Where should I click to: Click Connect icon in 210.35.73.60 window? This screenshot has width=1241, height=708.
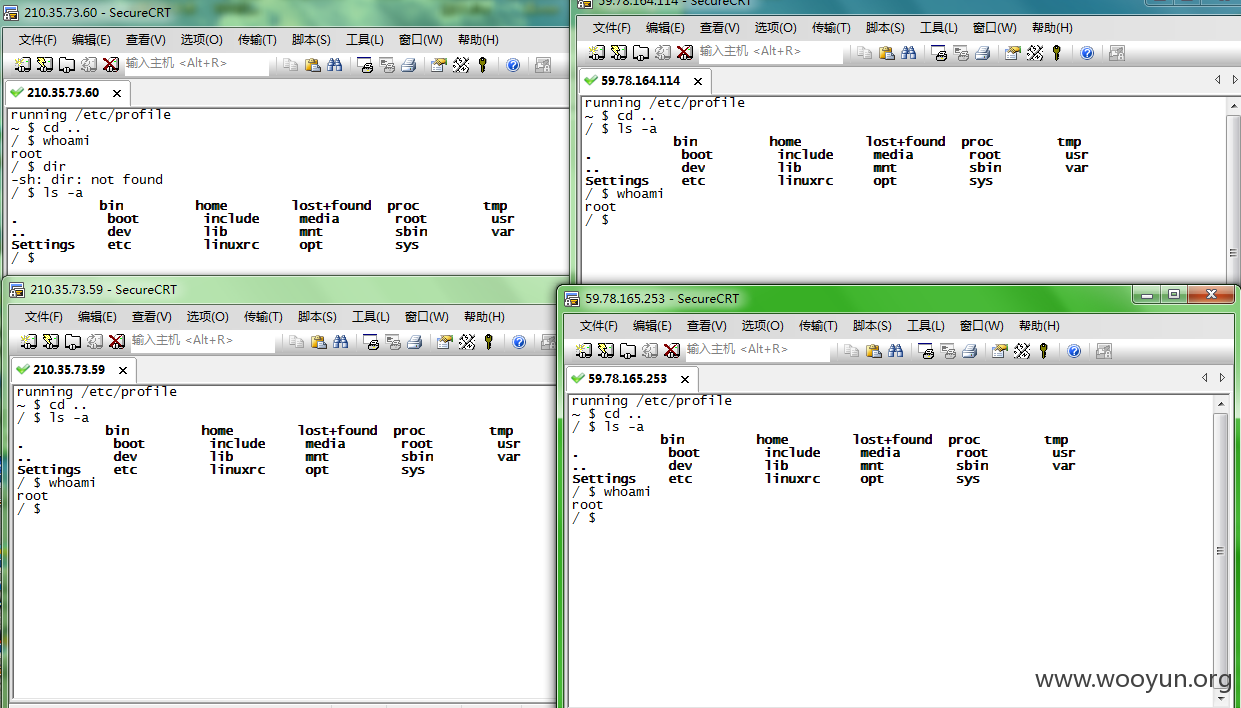click(x=25, y=65)
